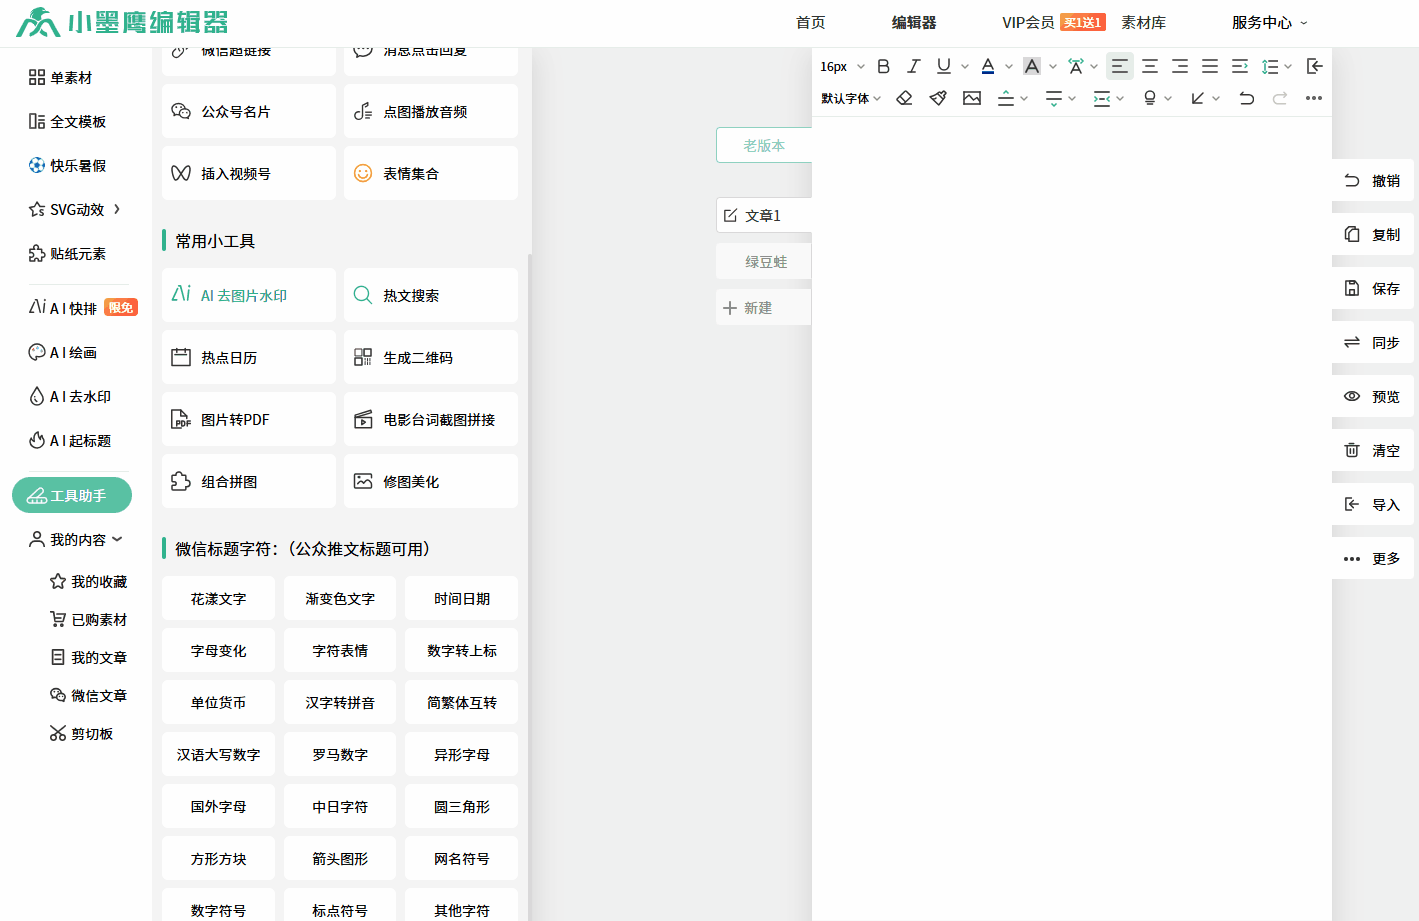The image size is (1419, 921).
Task: Switch to 老版本 old version
Action: pyautogui.click(x=764, y=145)
